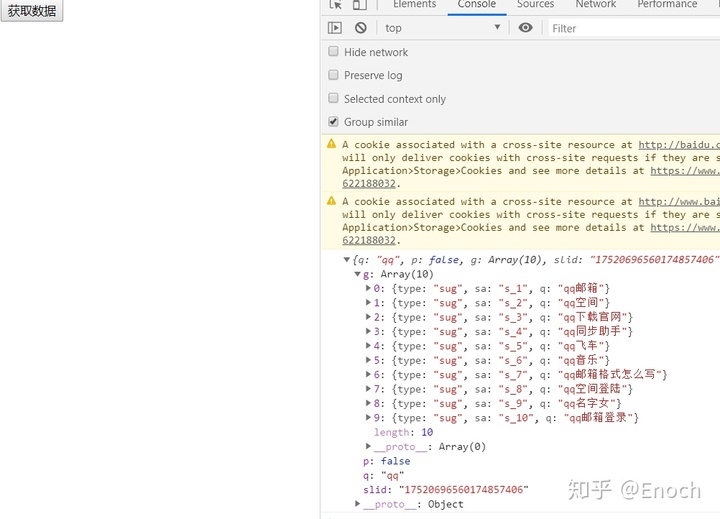Open the Elements tab
Viewport: 720px width, 519px height.
(414, 5)
